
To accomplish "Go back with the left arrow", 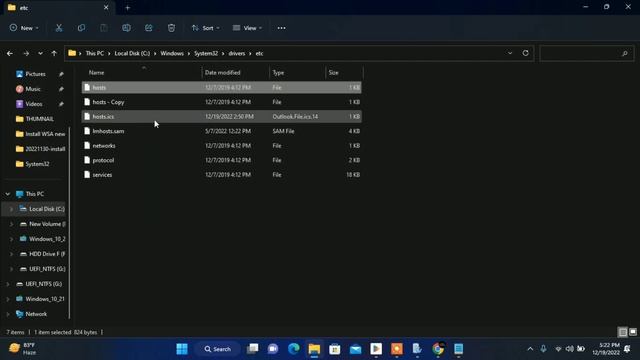I will (x=10, y=53).
